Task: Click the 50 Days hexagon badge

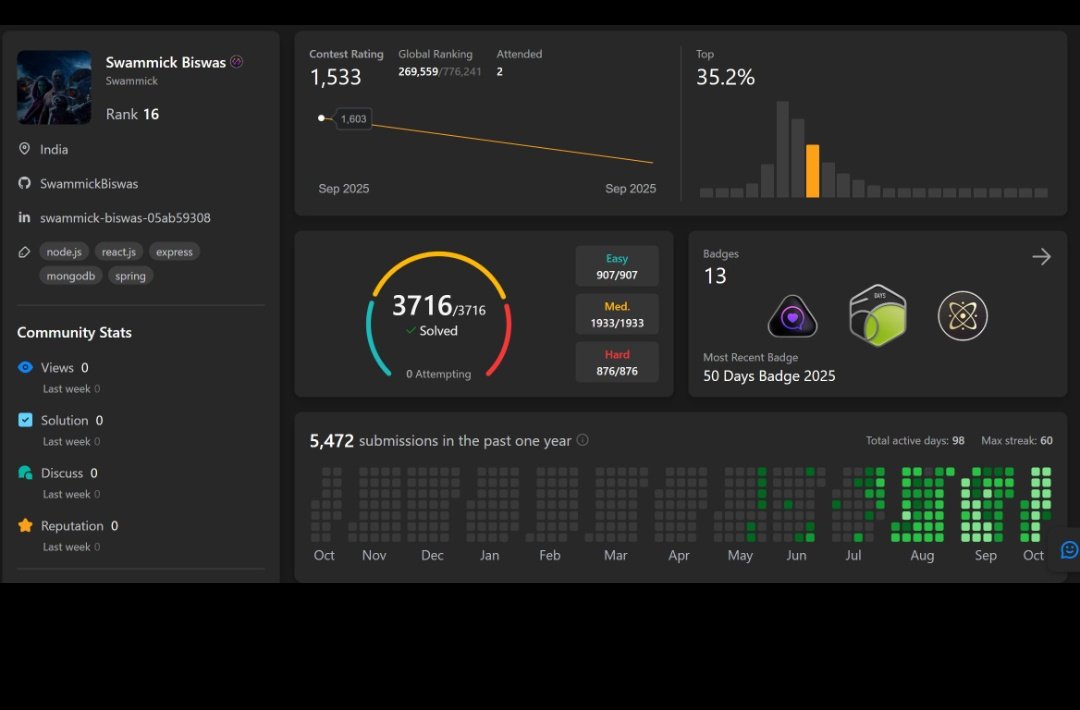Action: [x=878, y=315]
